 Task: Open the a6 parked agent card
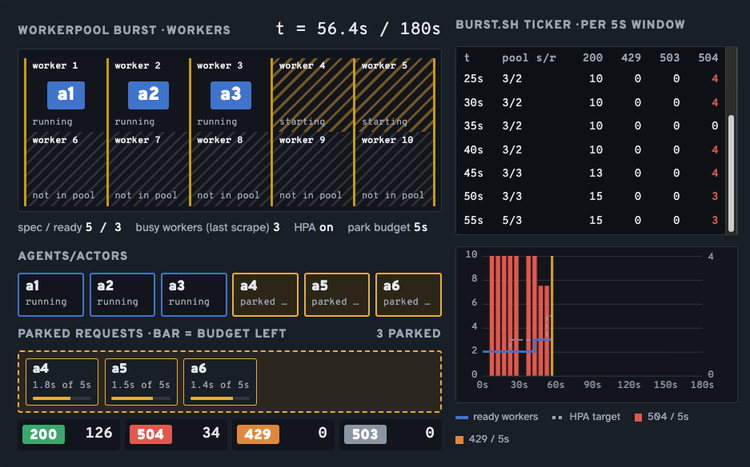[408, 295]
